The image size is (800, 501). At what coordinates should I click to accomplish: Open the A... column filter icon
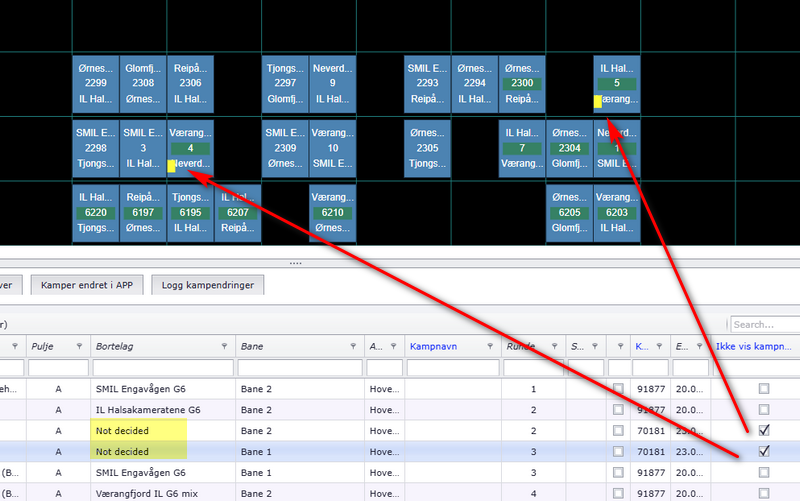click(x=393, y=346)
